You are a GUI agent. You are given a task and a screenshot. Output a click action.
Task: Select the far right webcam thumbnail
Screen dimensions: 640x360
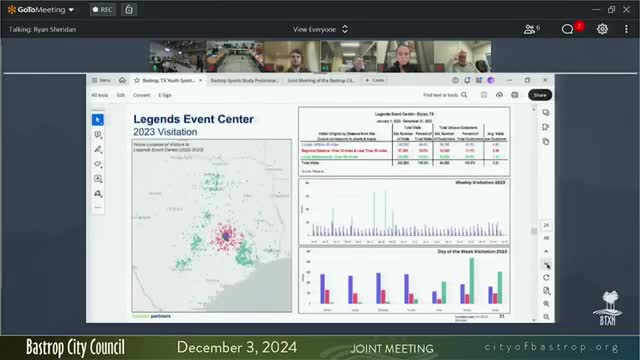point(462,56)
